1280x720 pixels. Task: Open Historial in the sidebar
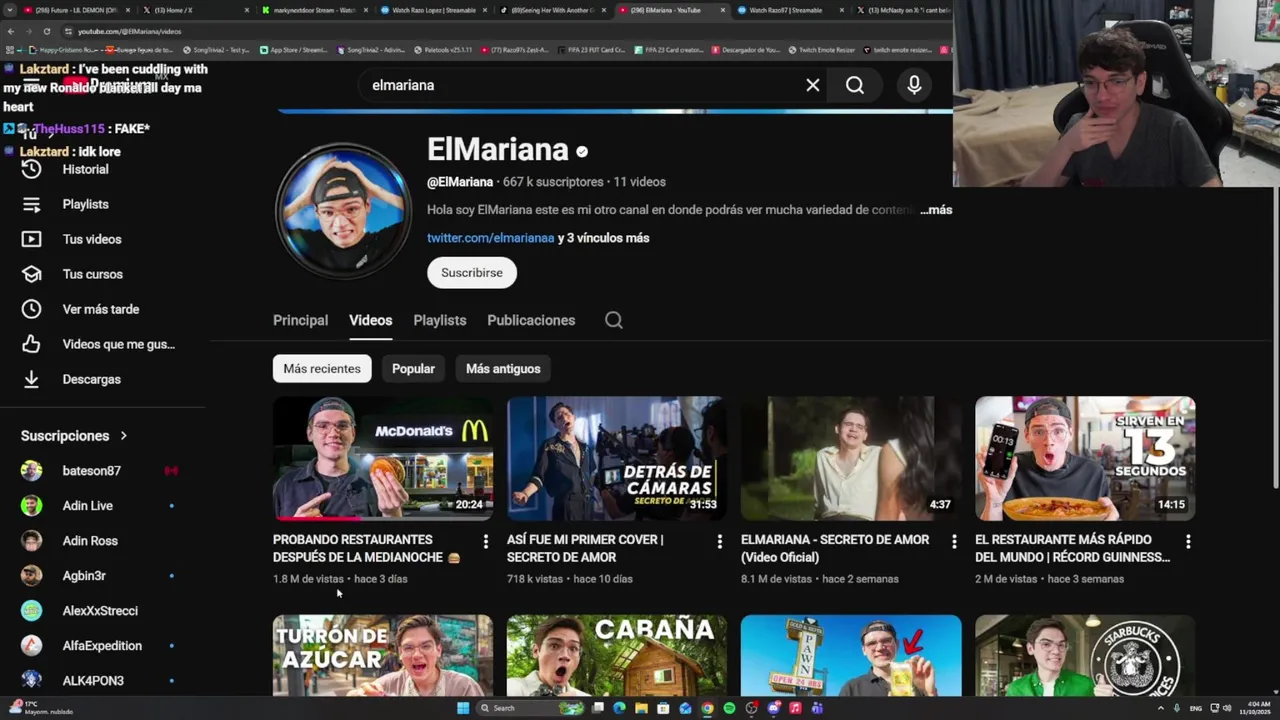click(x=85, y=169)
